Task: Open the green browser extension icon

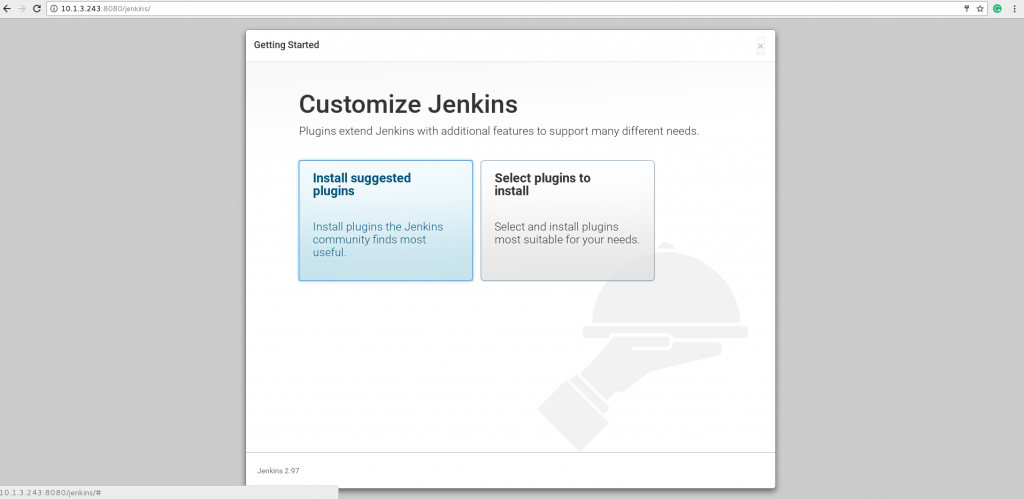Action: (x=997, y=8)
